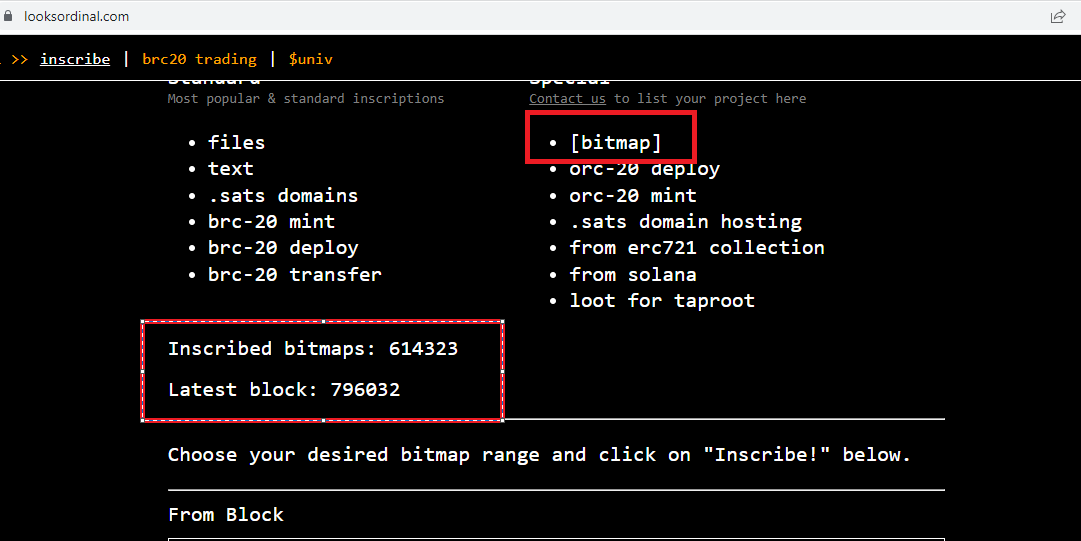
Task: Select the brc-20 mint option
Action: click(272, 222)
